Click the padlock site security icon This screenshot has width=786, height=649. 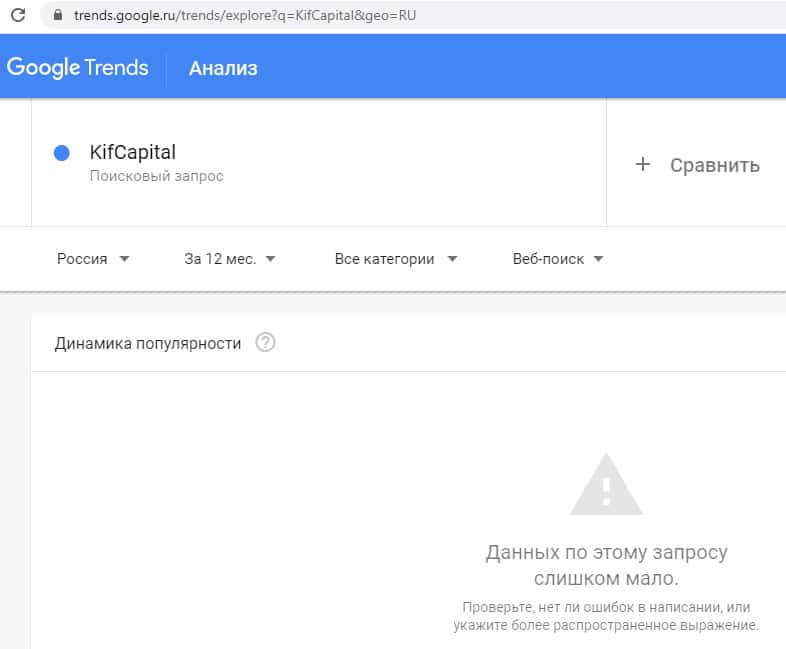(x=57, y=16)
